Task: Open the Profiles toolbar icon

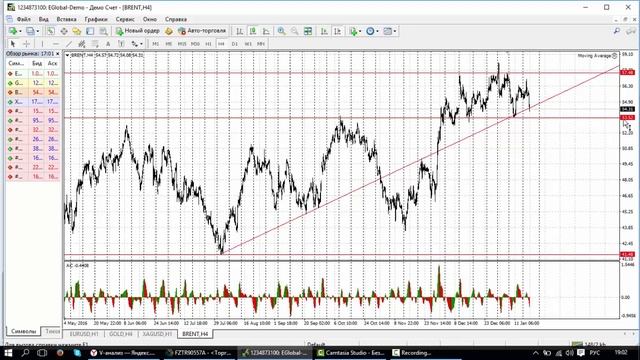Action: tap(31, 31)
